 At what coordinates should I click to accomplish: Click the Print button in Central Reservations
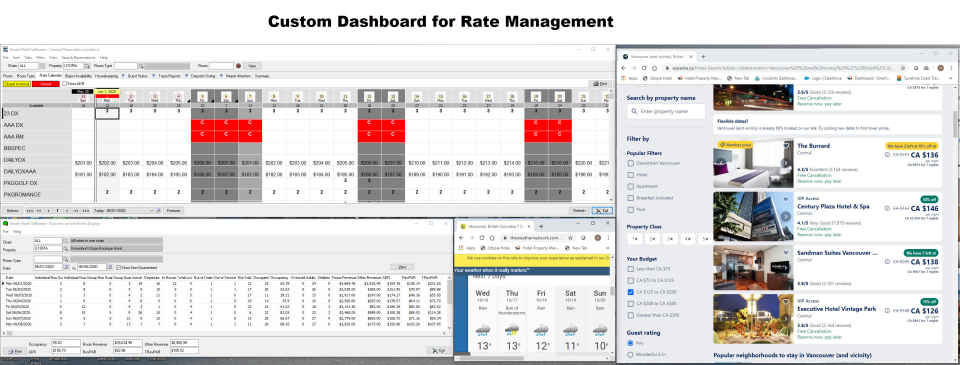[600, 83]
